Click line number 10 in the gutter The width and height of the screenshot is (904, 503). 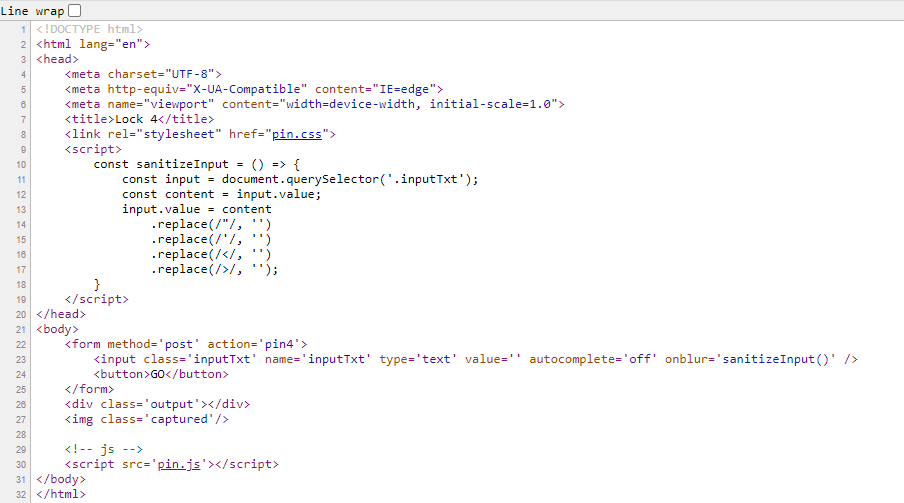tap(22, 165)
